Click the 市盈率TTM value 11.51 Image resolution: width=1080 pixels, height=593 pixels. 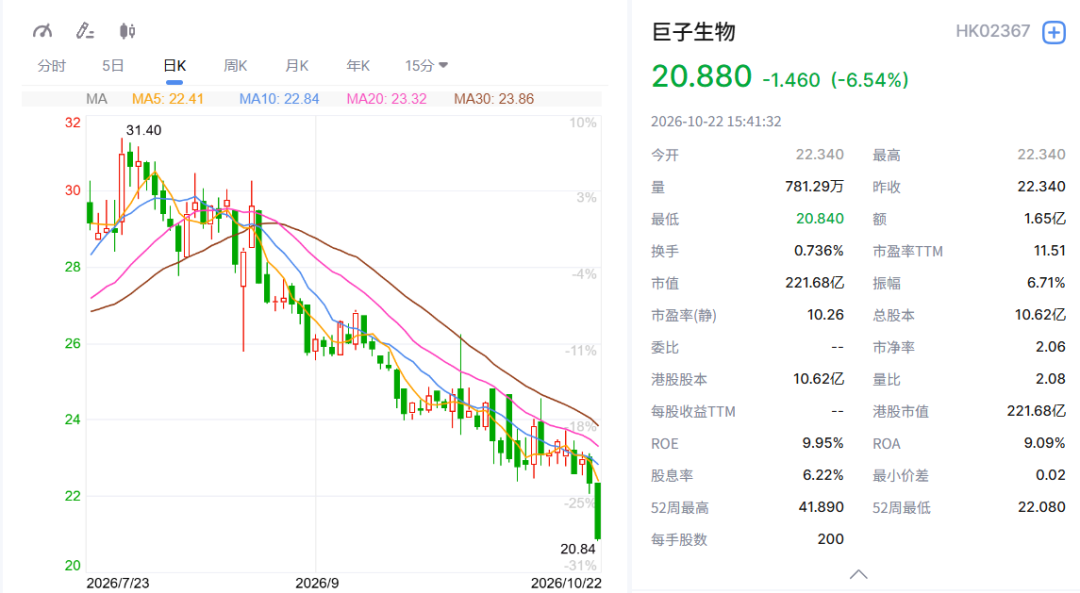(1050, 251)
